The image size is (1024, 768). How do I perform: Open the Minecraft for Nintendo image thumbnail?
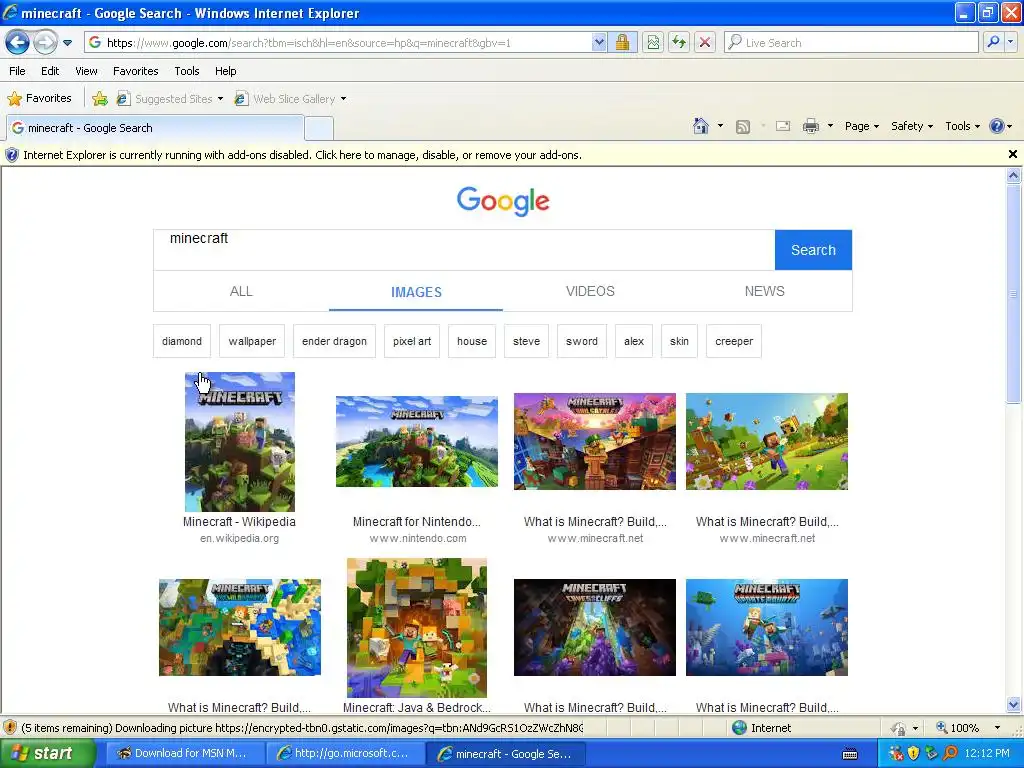pos(417,441)
